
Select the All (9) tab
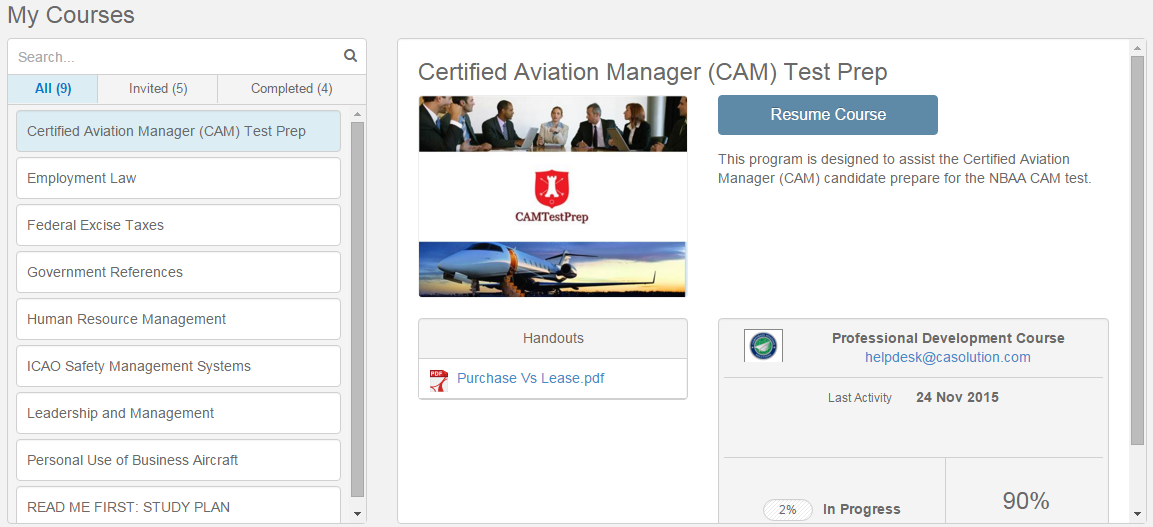pyautogui.click(x=53, y=89)
